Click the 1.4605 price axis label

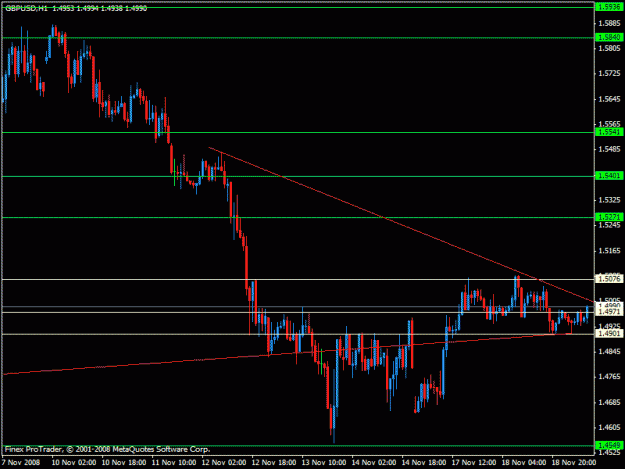click(609, 428)
